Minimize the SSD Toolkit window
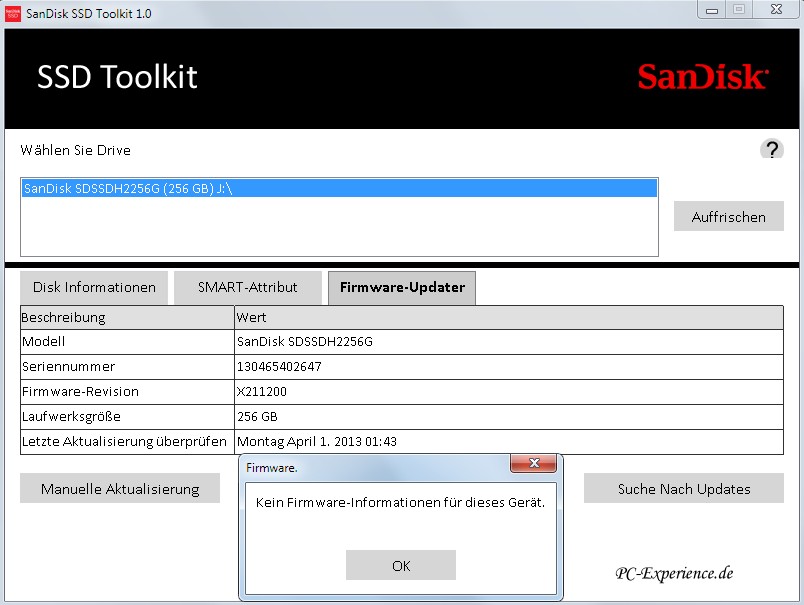 712,10
